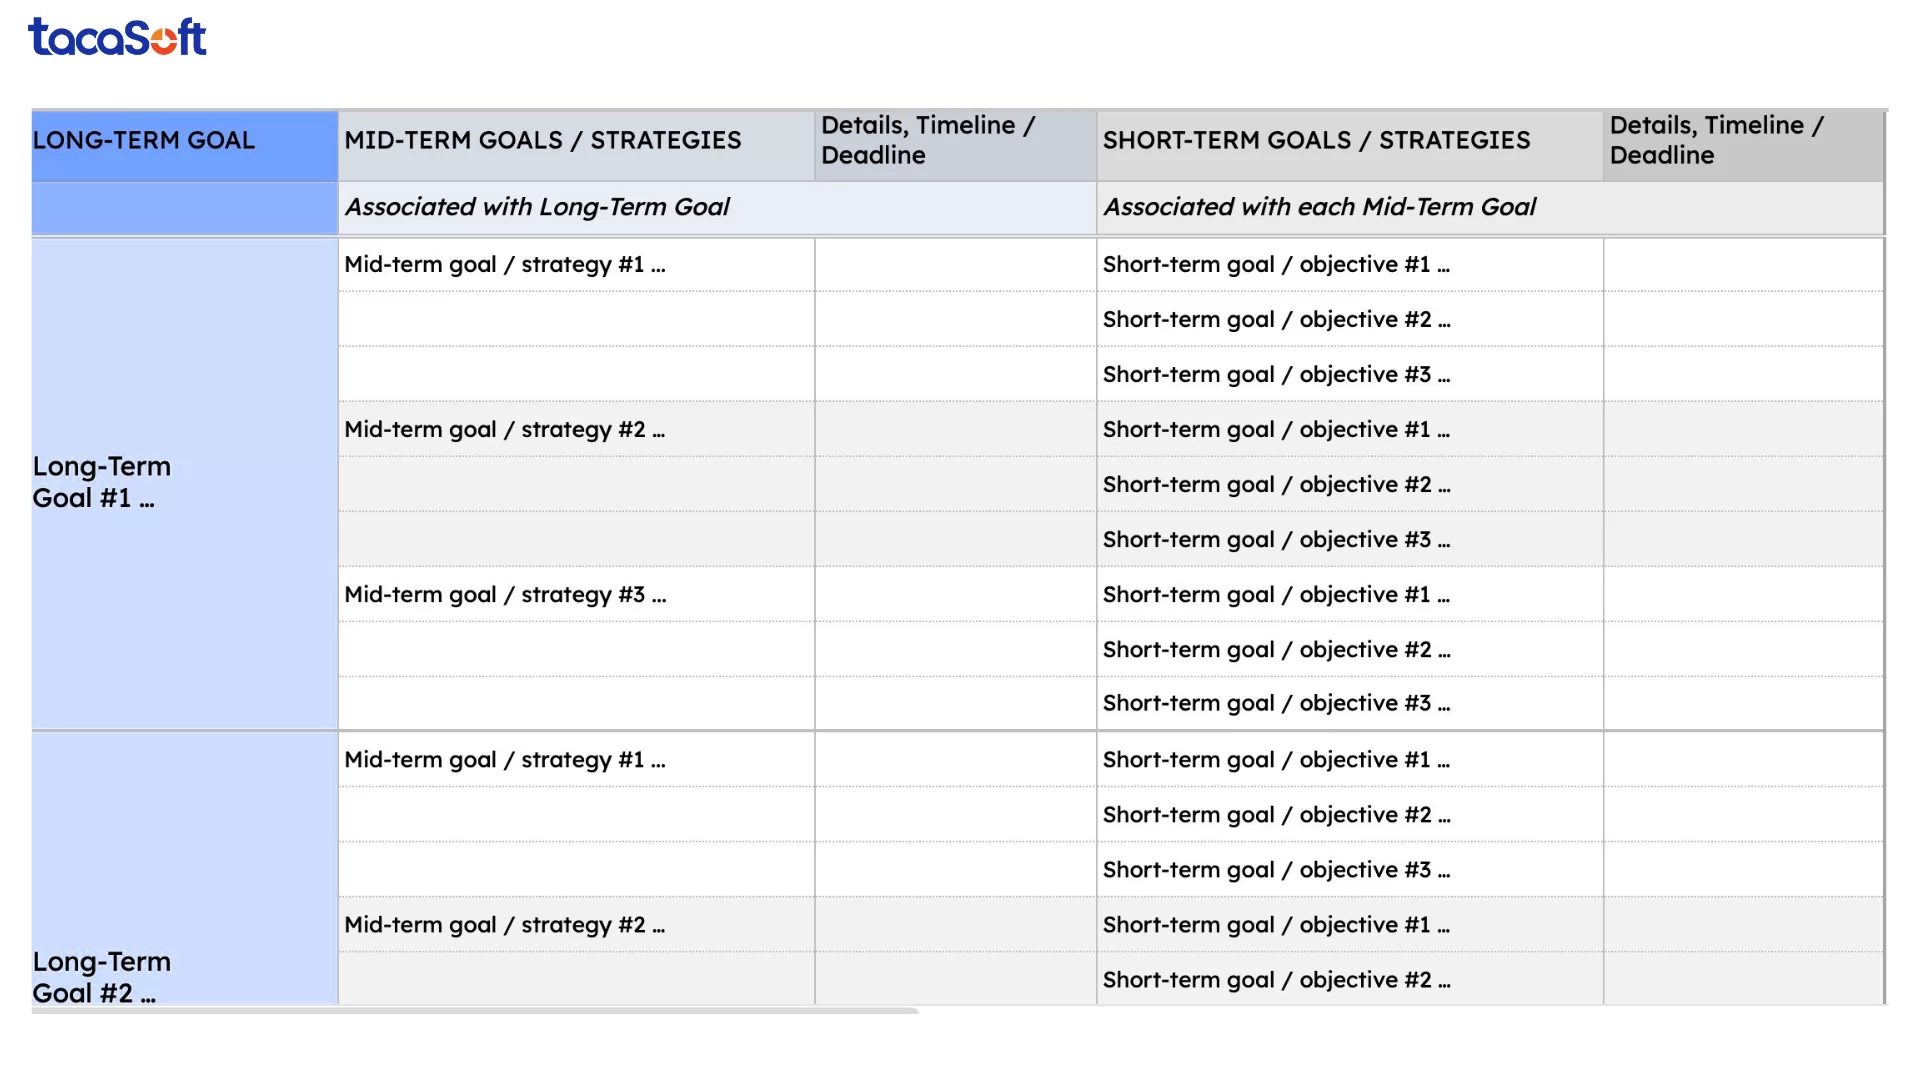The image size is (1920, 1080).
Task: Select the Long-Term Goal #1 cell
Action: (184, 483)
